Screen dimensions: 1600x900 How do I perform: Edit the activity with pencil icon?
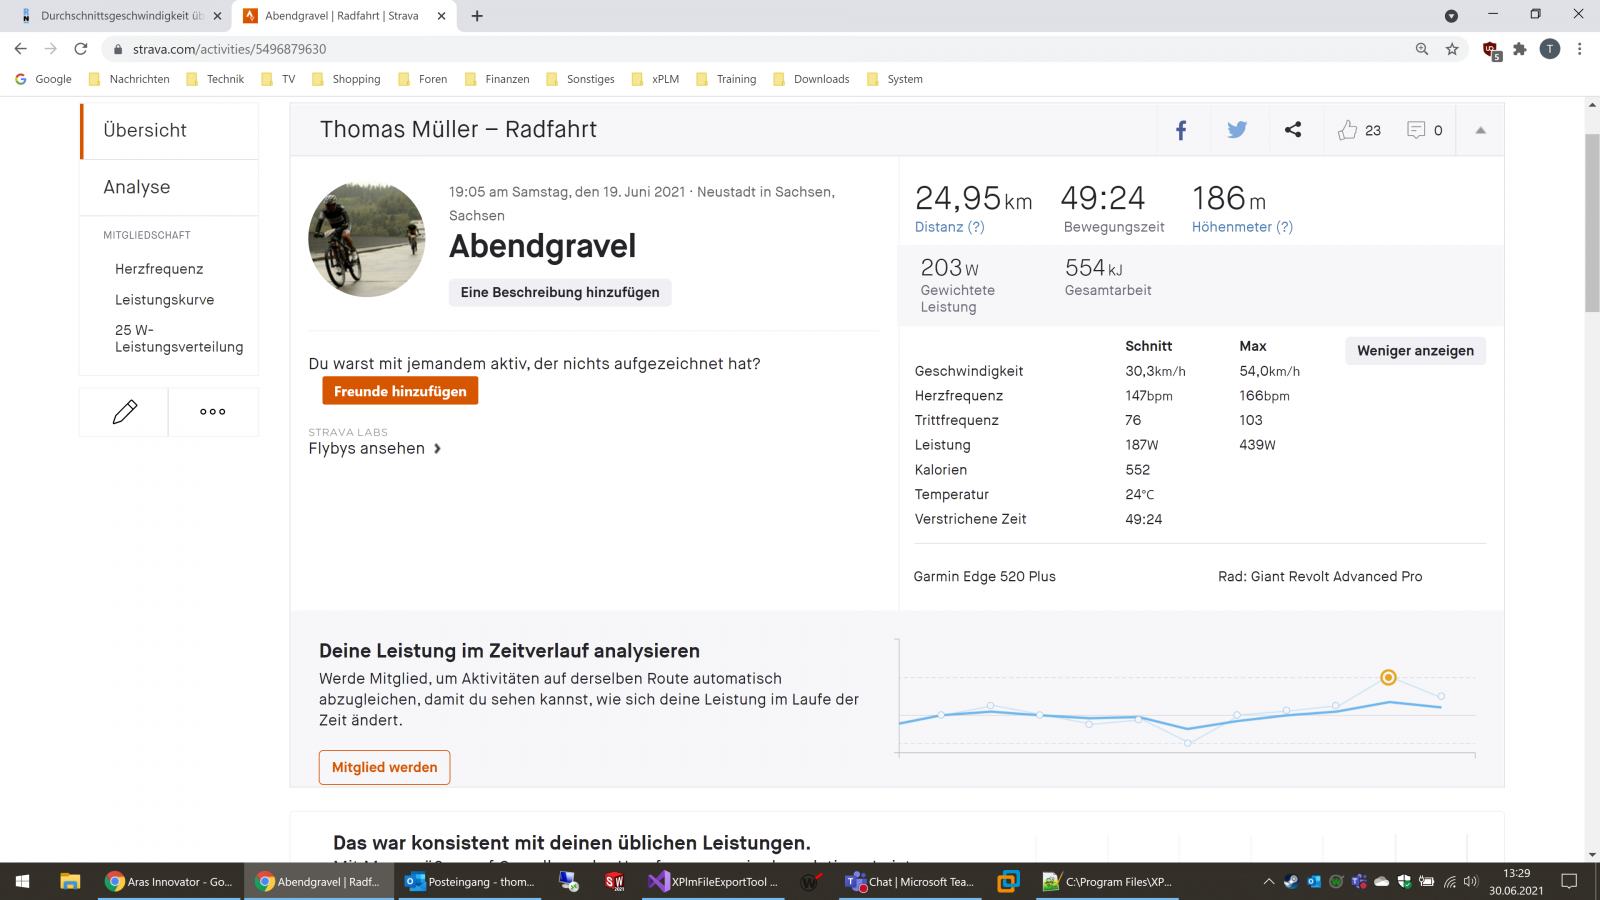(x=125, y=412)
